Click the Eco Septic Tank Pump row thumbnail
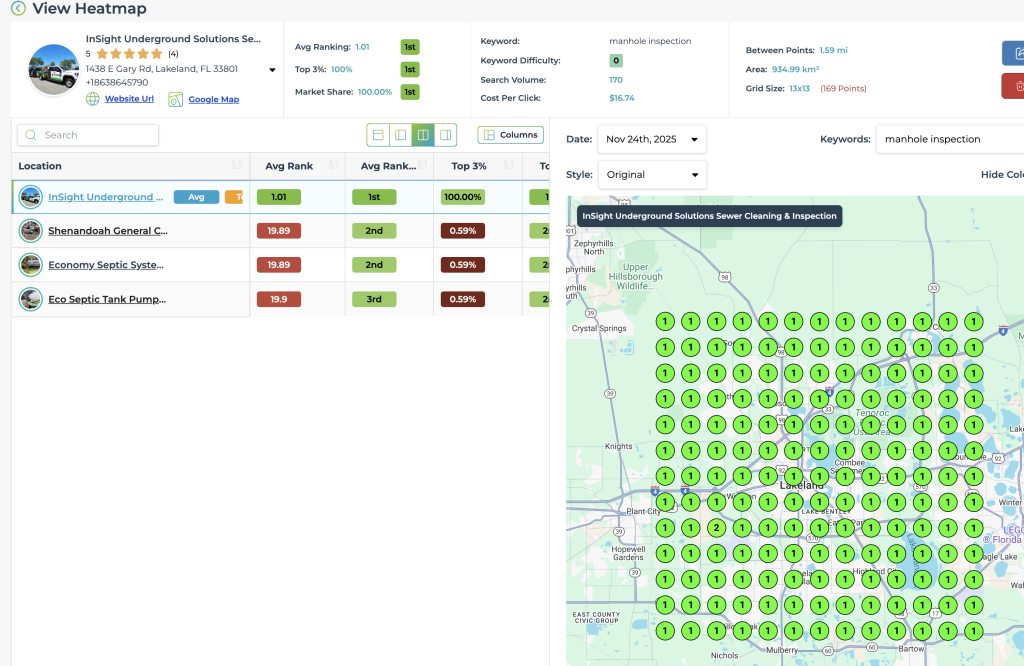 click(x=31, y=299)
